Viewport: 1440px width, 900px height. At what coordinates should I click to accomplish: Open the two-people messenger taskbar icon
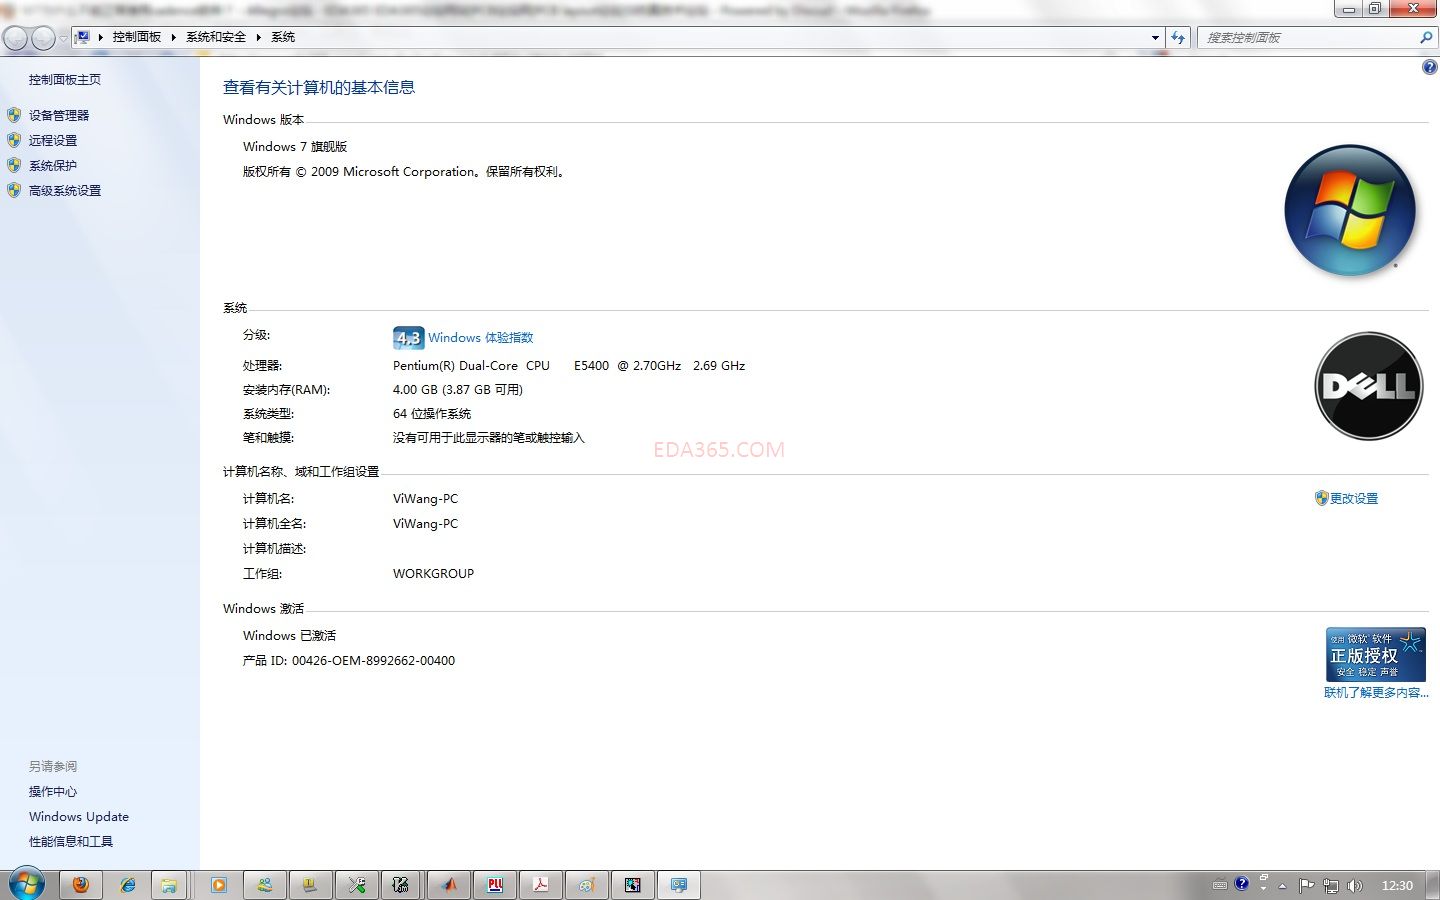pyautogui.click(x=265, y=885)
